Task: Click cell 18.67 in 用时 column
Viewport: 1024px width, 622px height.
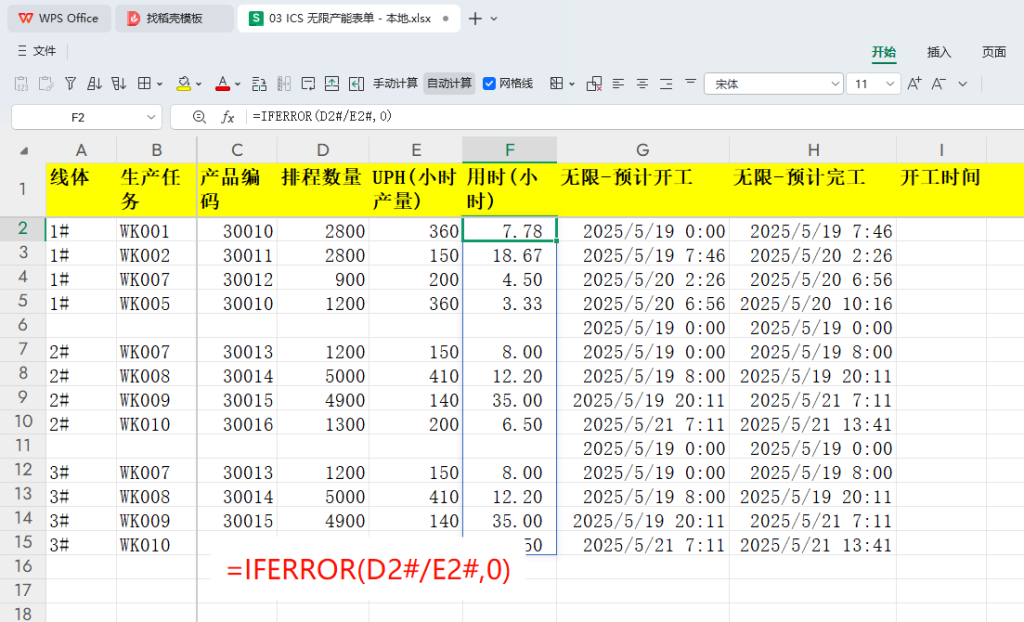Action: [x=509, y=255]
